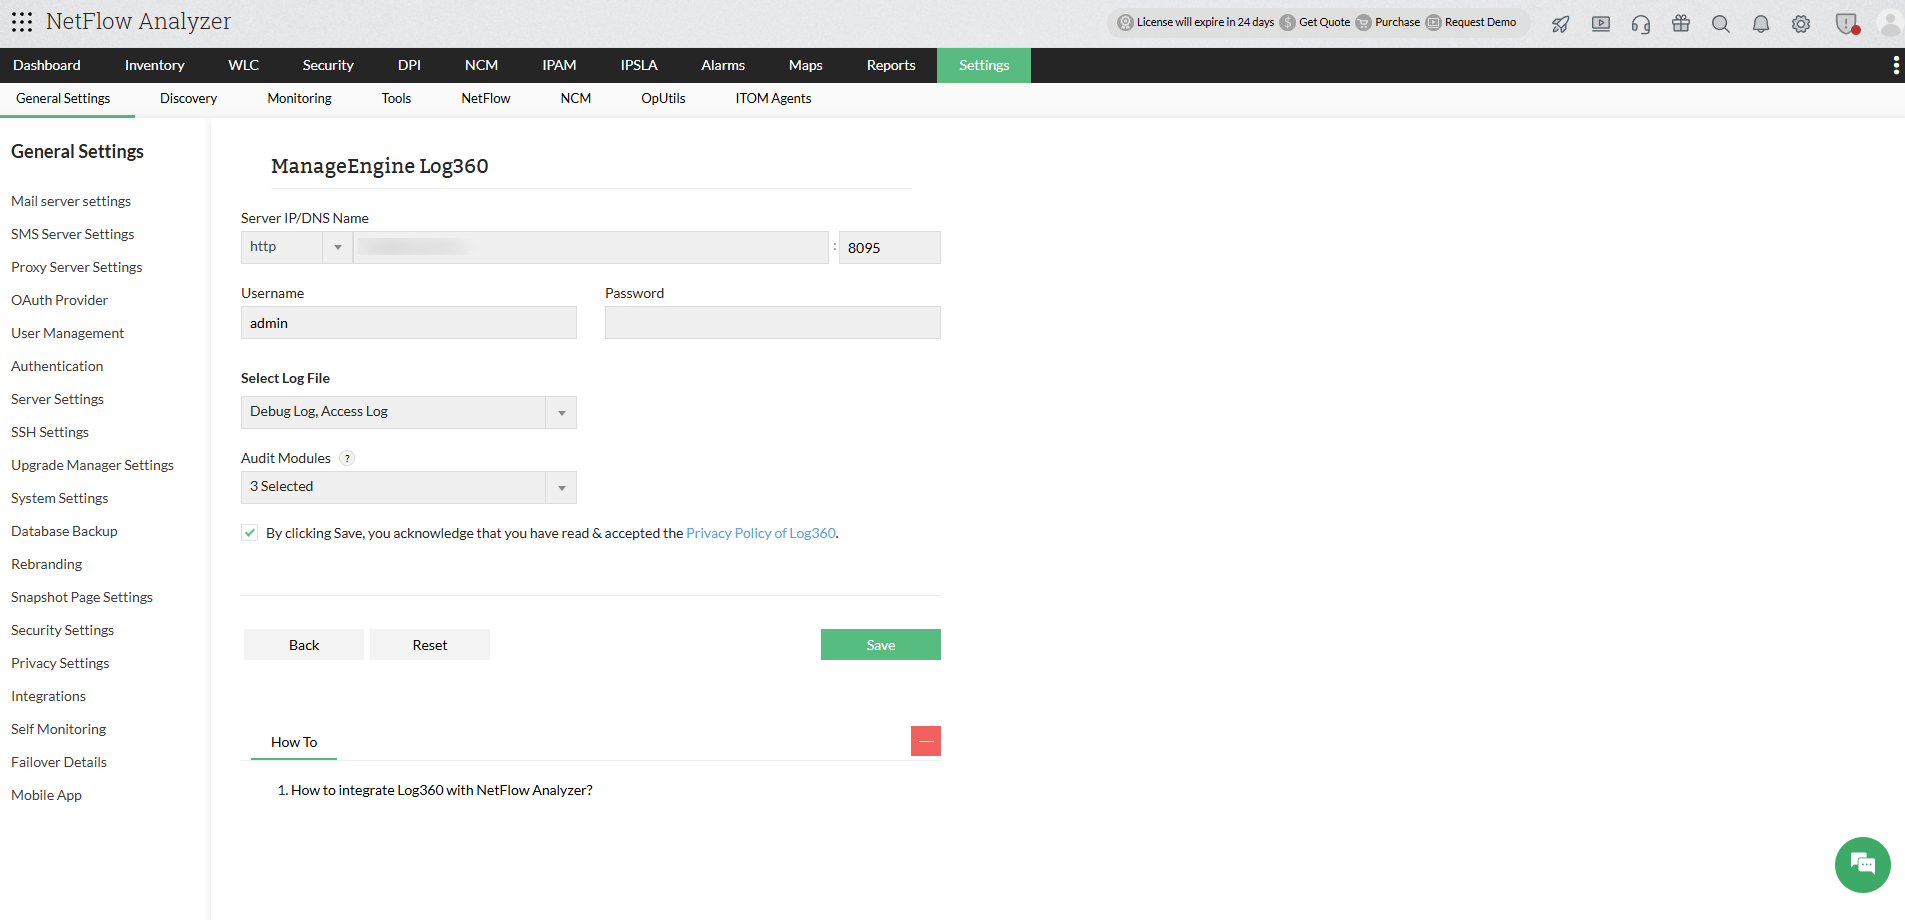Open the notifications bell icon
This screenshot has height=920, width=1905.
[x=1761, y=24]
